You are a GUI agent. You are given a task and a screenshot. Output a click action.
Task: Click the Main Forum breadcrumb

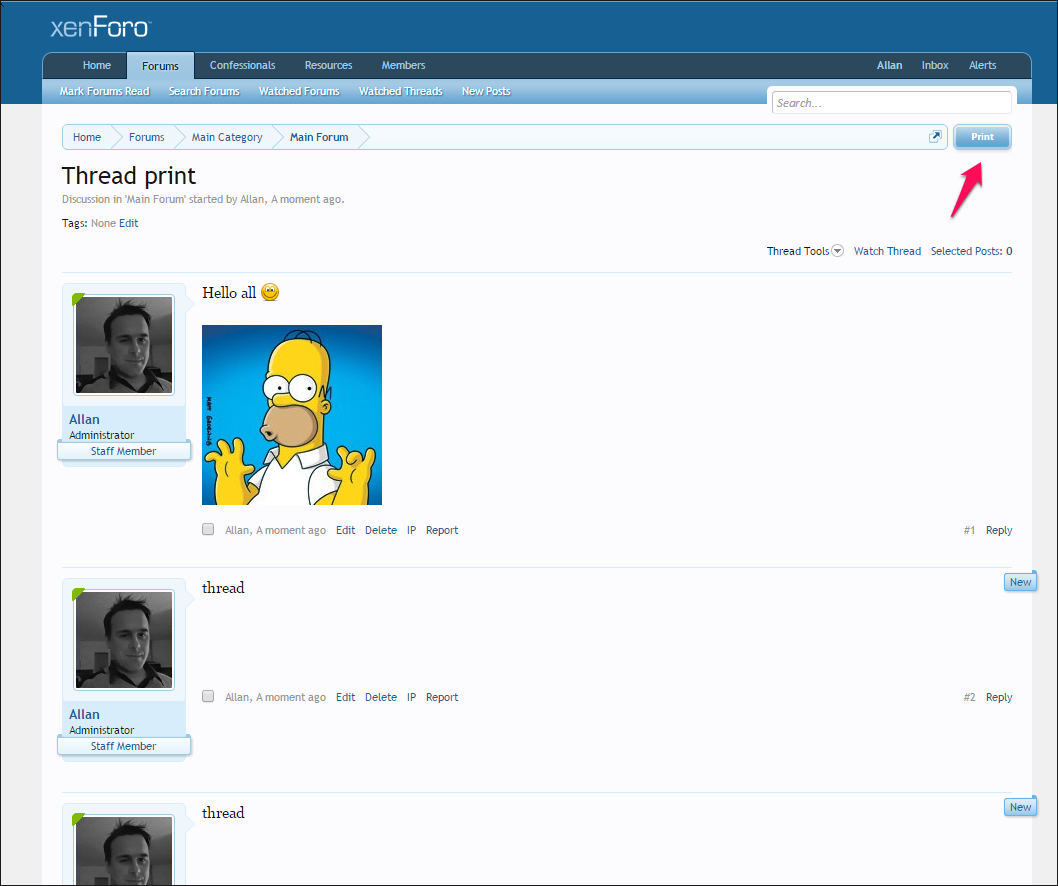pos(319,137)
